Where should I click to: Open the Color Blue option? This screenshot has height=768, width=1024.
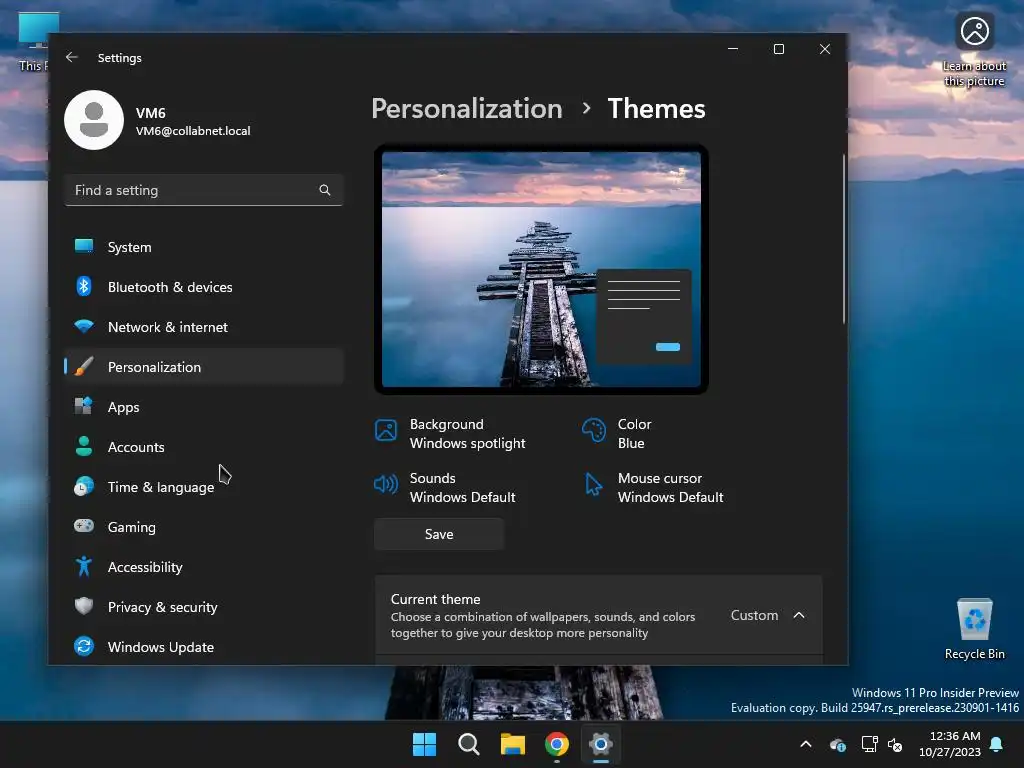[617, 434]
